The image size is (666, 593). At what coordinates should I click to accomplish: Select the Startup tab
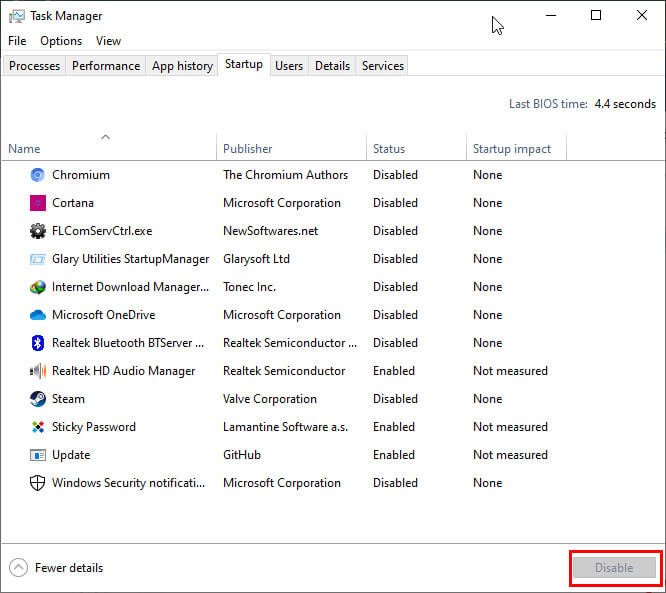pyautogui.click(x=244, y=65)
